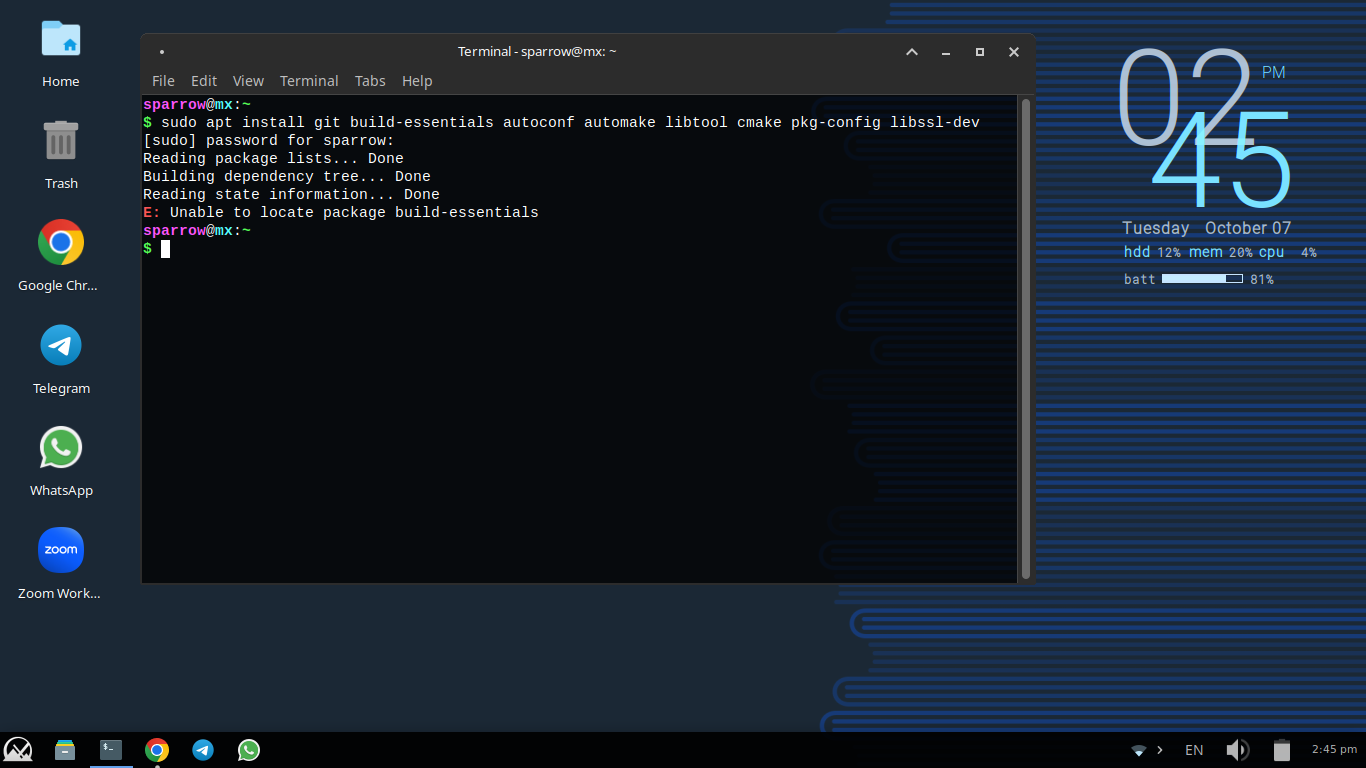The width and height of the screenshot is (1366, 768).
Task: Open the Home folder desktop icon
Action: pos(61,40)
